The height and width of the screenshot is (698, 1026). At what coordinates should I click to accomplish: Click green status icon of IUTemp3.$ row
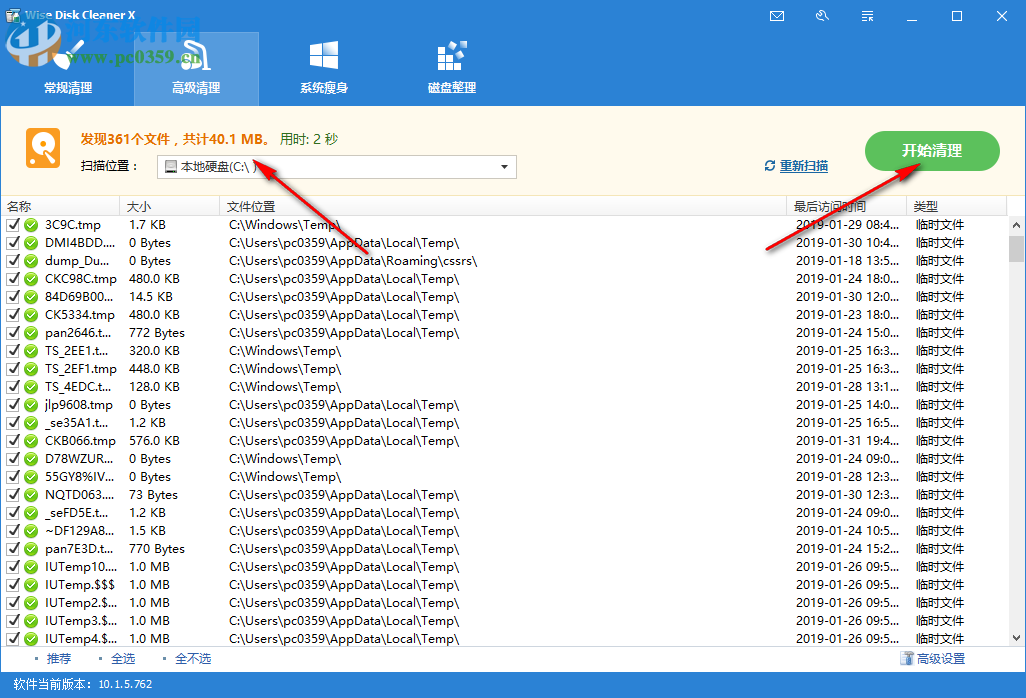pos(31,621)
